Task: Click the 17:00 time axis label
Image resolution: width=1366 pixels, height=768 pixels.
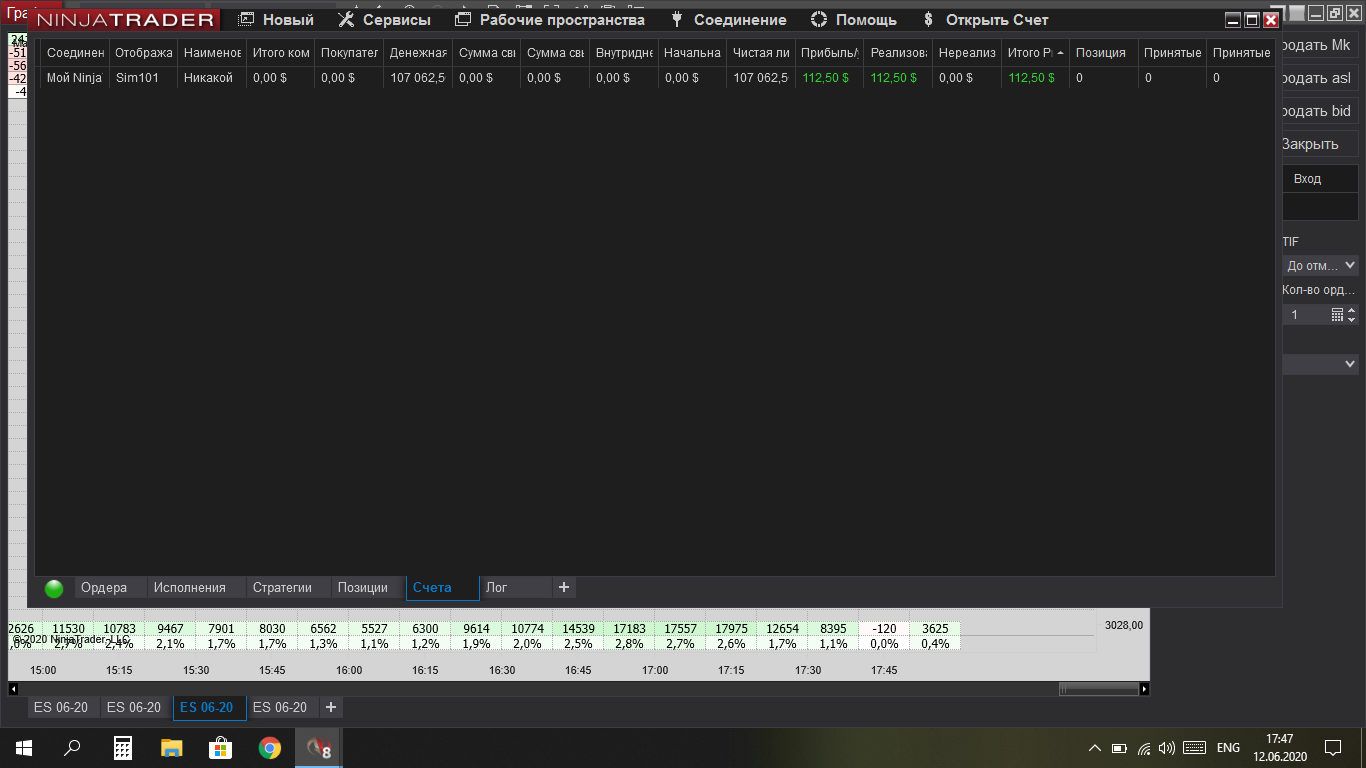Action: [655, 670]
